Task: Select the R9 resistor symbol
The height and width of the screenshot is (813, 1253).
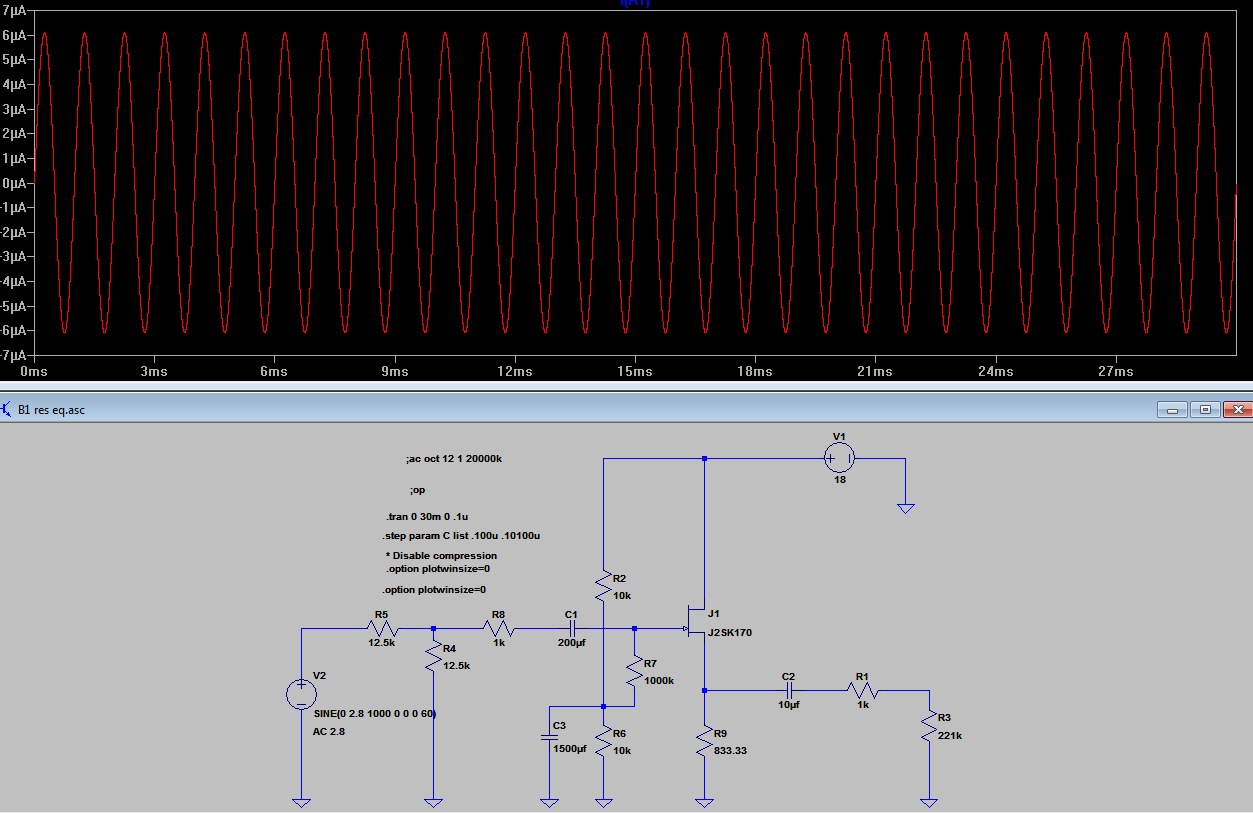Action: pos(705,741)
